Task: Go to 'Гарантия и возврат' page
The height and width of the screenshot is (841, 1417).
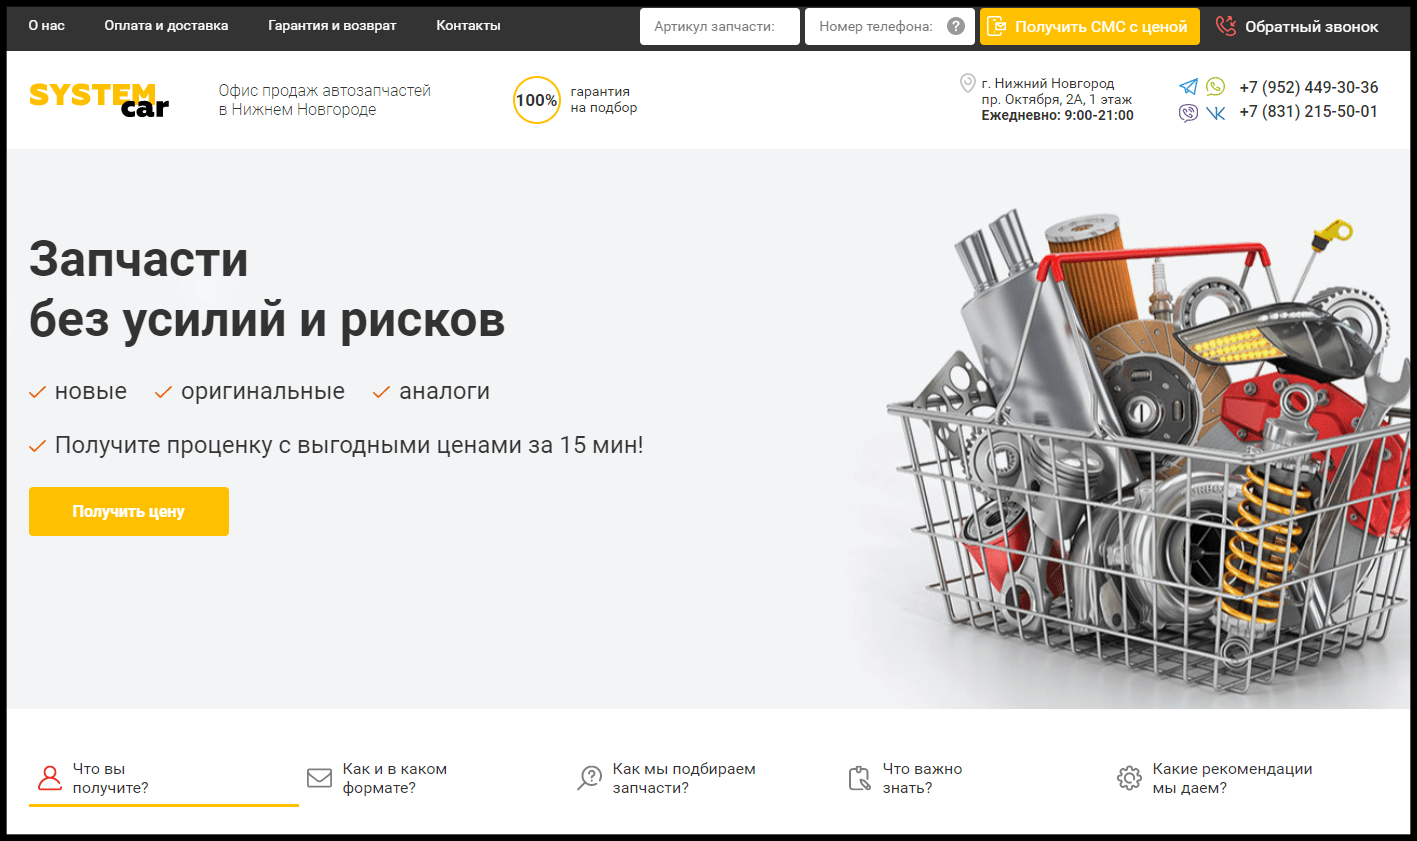Action: pyautogui.click(x=332, y=25)
